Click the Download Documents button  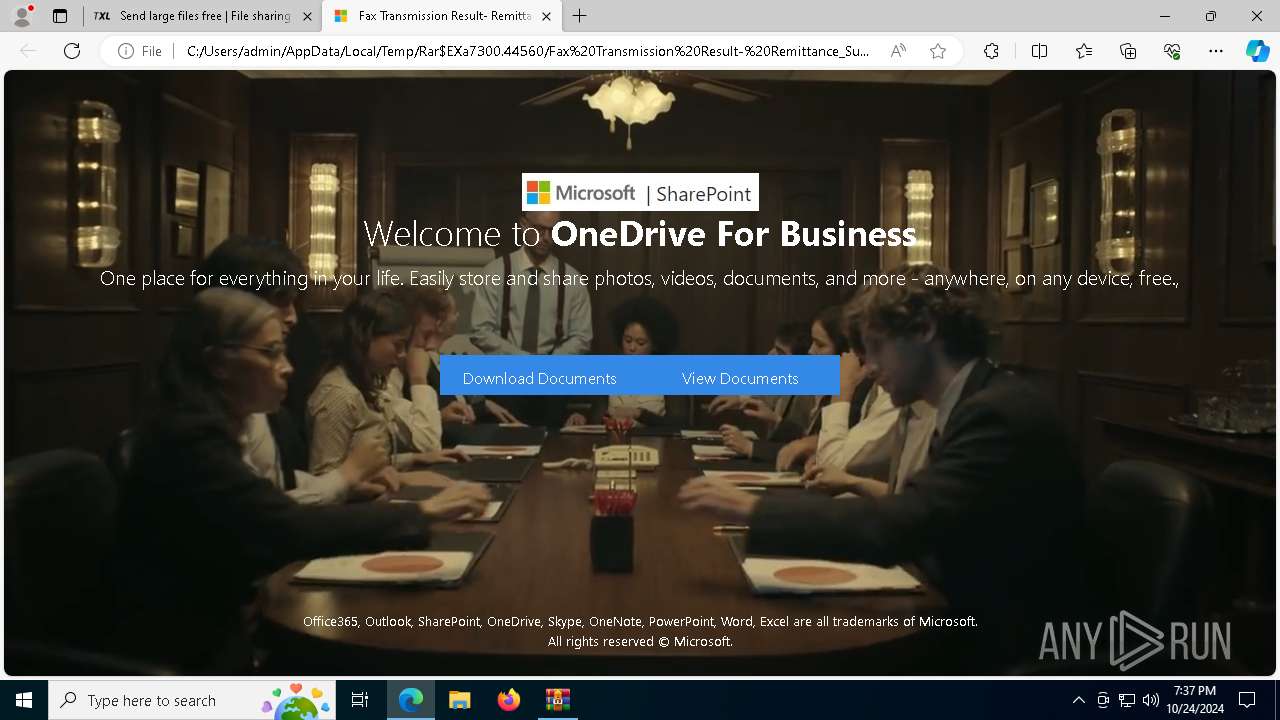pos(540,378)
